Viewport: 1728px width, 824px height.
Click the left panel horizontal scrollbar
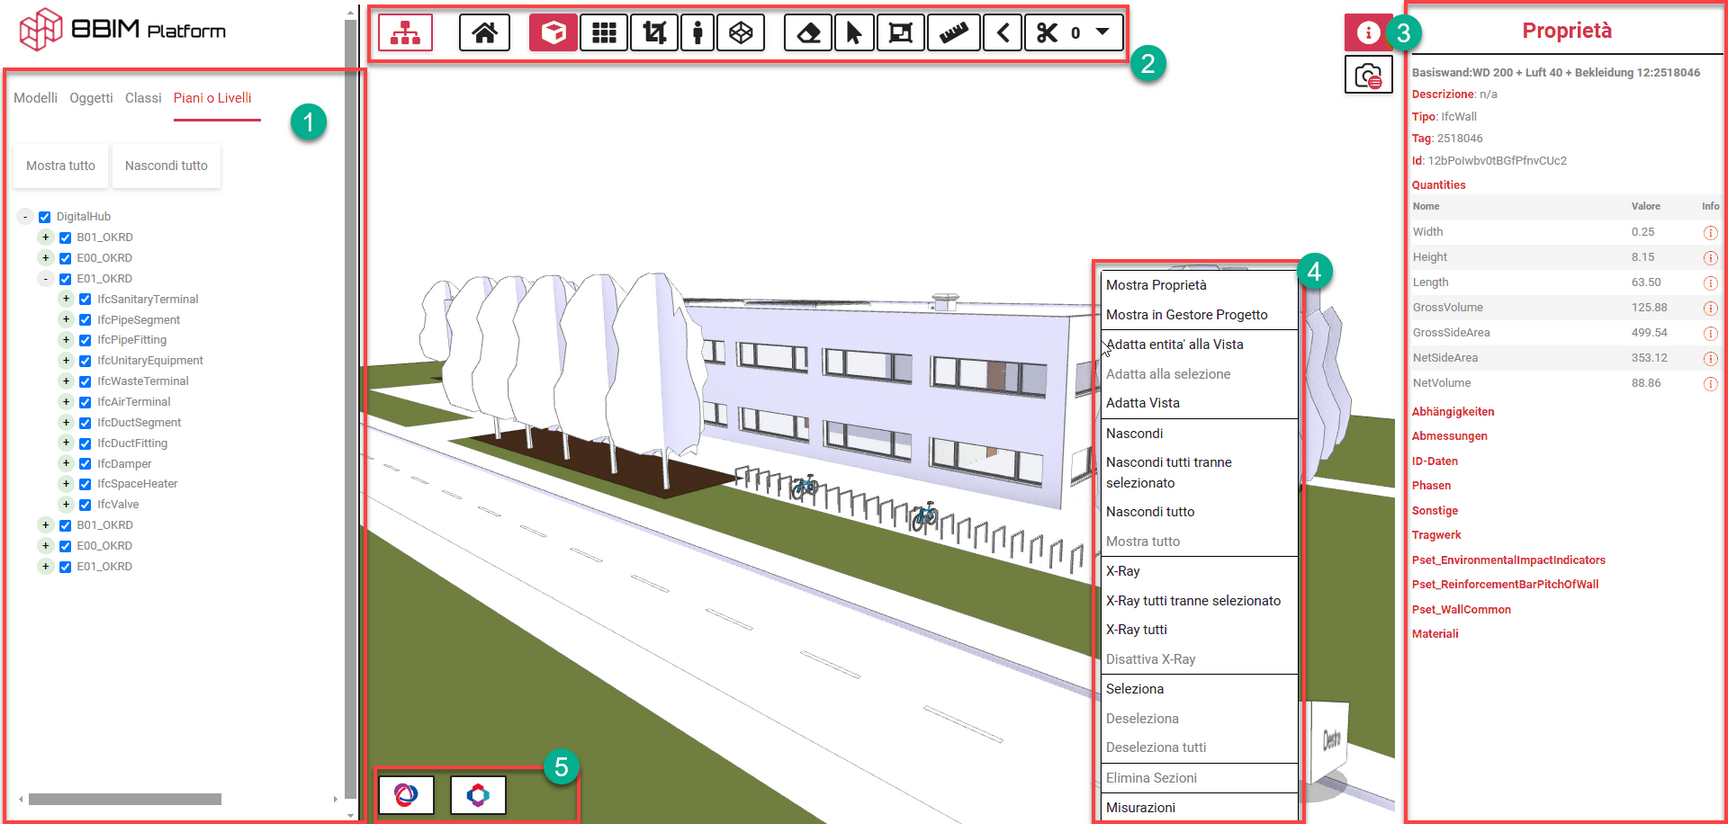pyautogui.click(x=125, y=799)
